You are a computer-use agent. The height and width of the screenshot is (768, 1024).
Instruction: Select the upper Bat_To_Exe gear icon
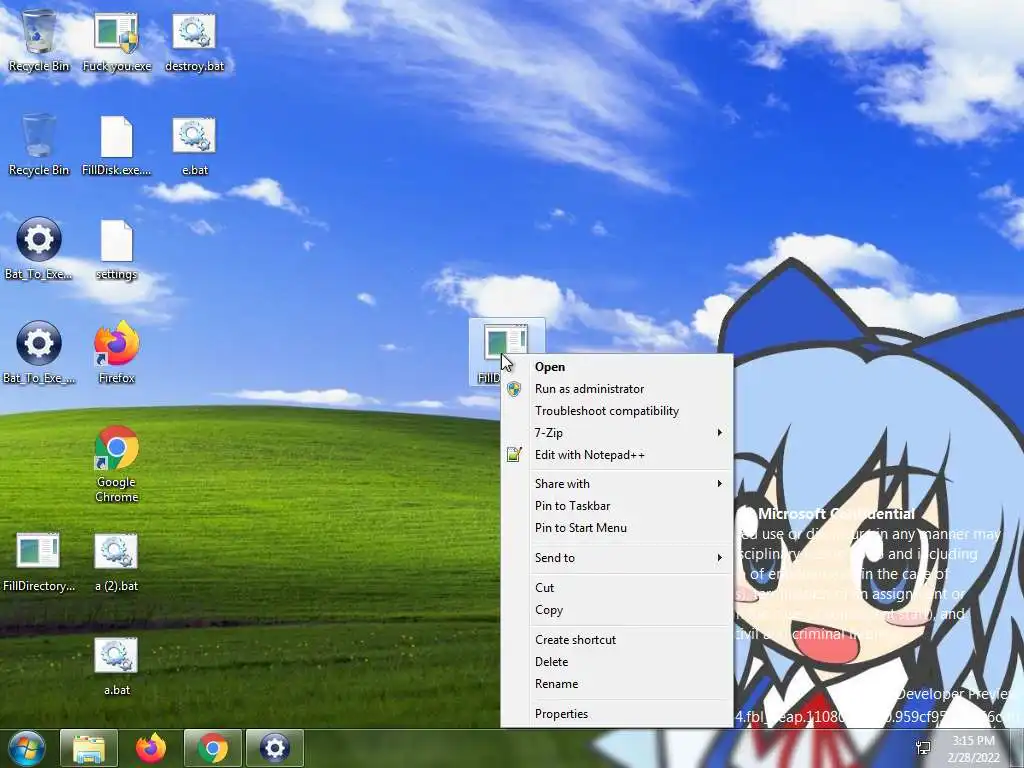click(x=39, y=248)
